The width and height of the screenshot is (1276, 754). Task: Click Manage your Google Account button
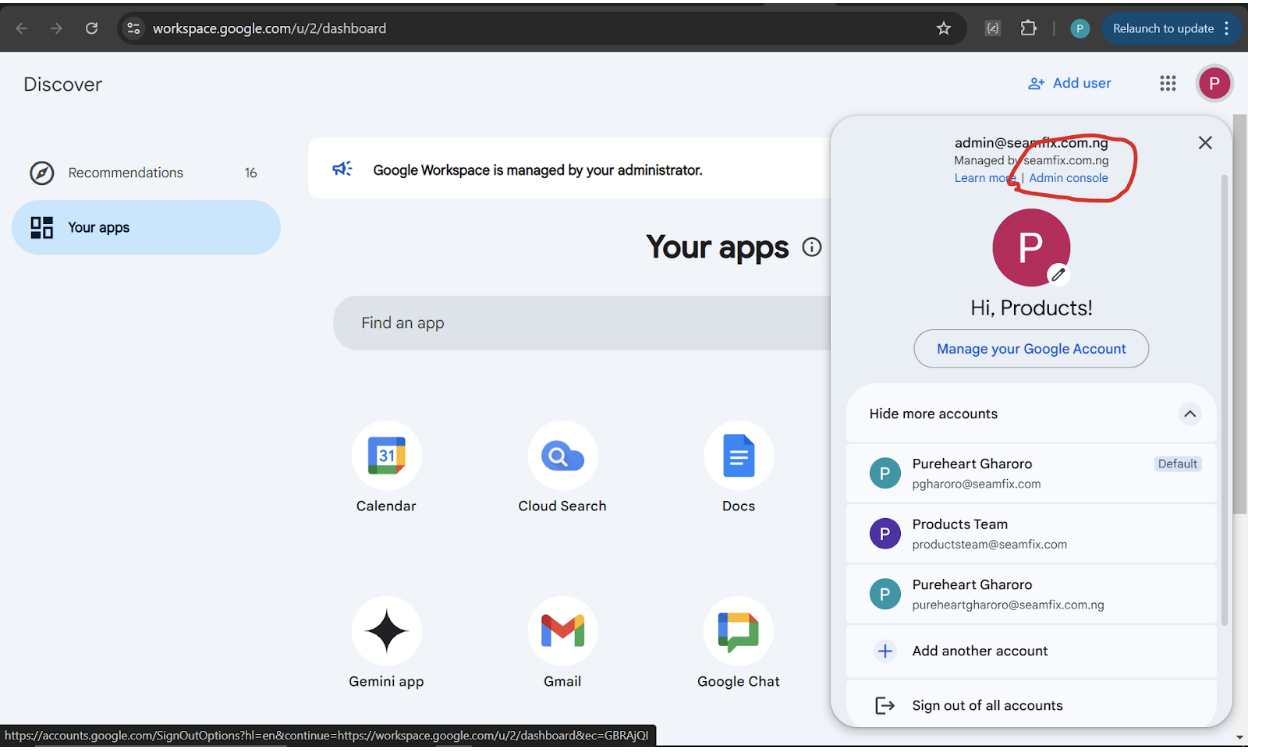(x=1031, y=349)
